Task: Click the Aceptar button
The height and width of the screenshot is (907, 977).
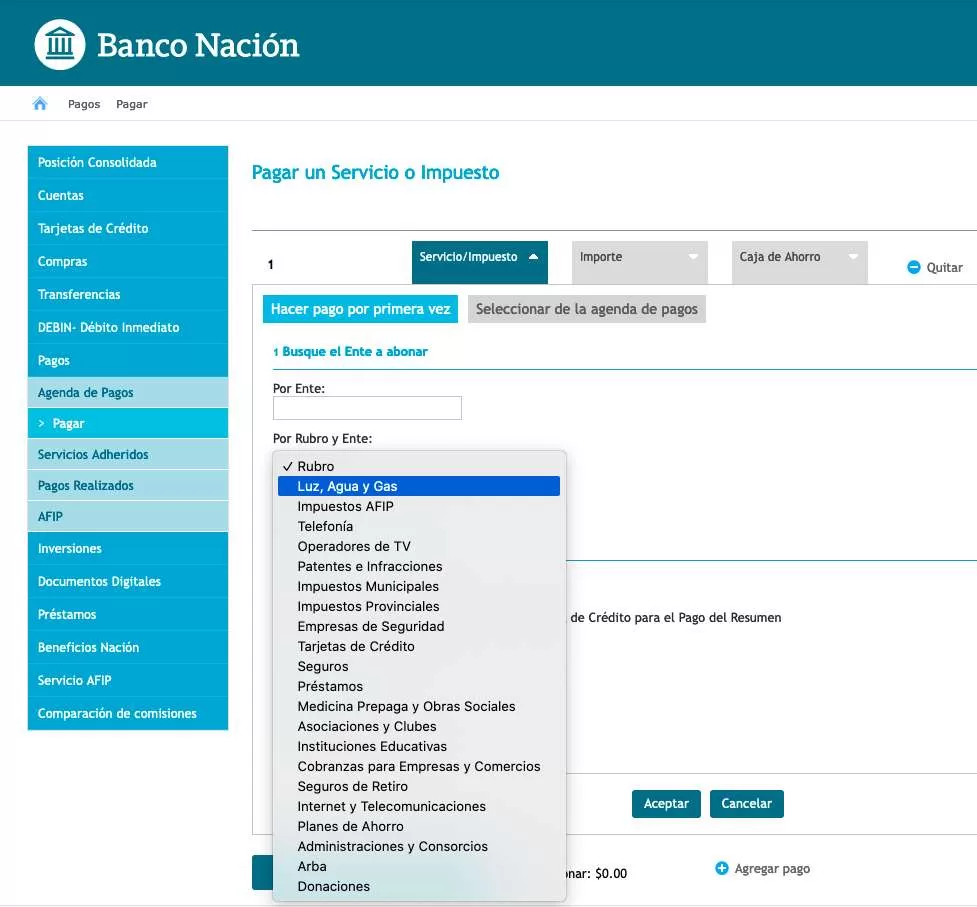Action: click(666, 804)
